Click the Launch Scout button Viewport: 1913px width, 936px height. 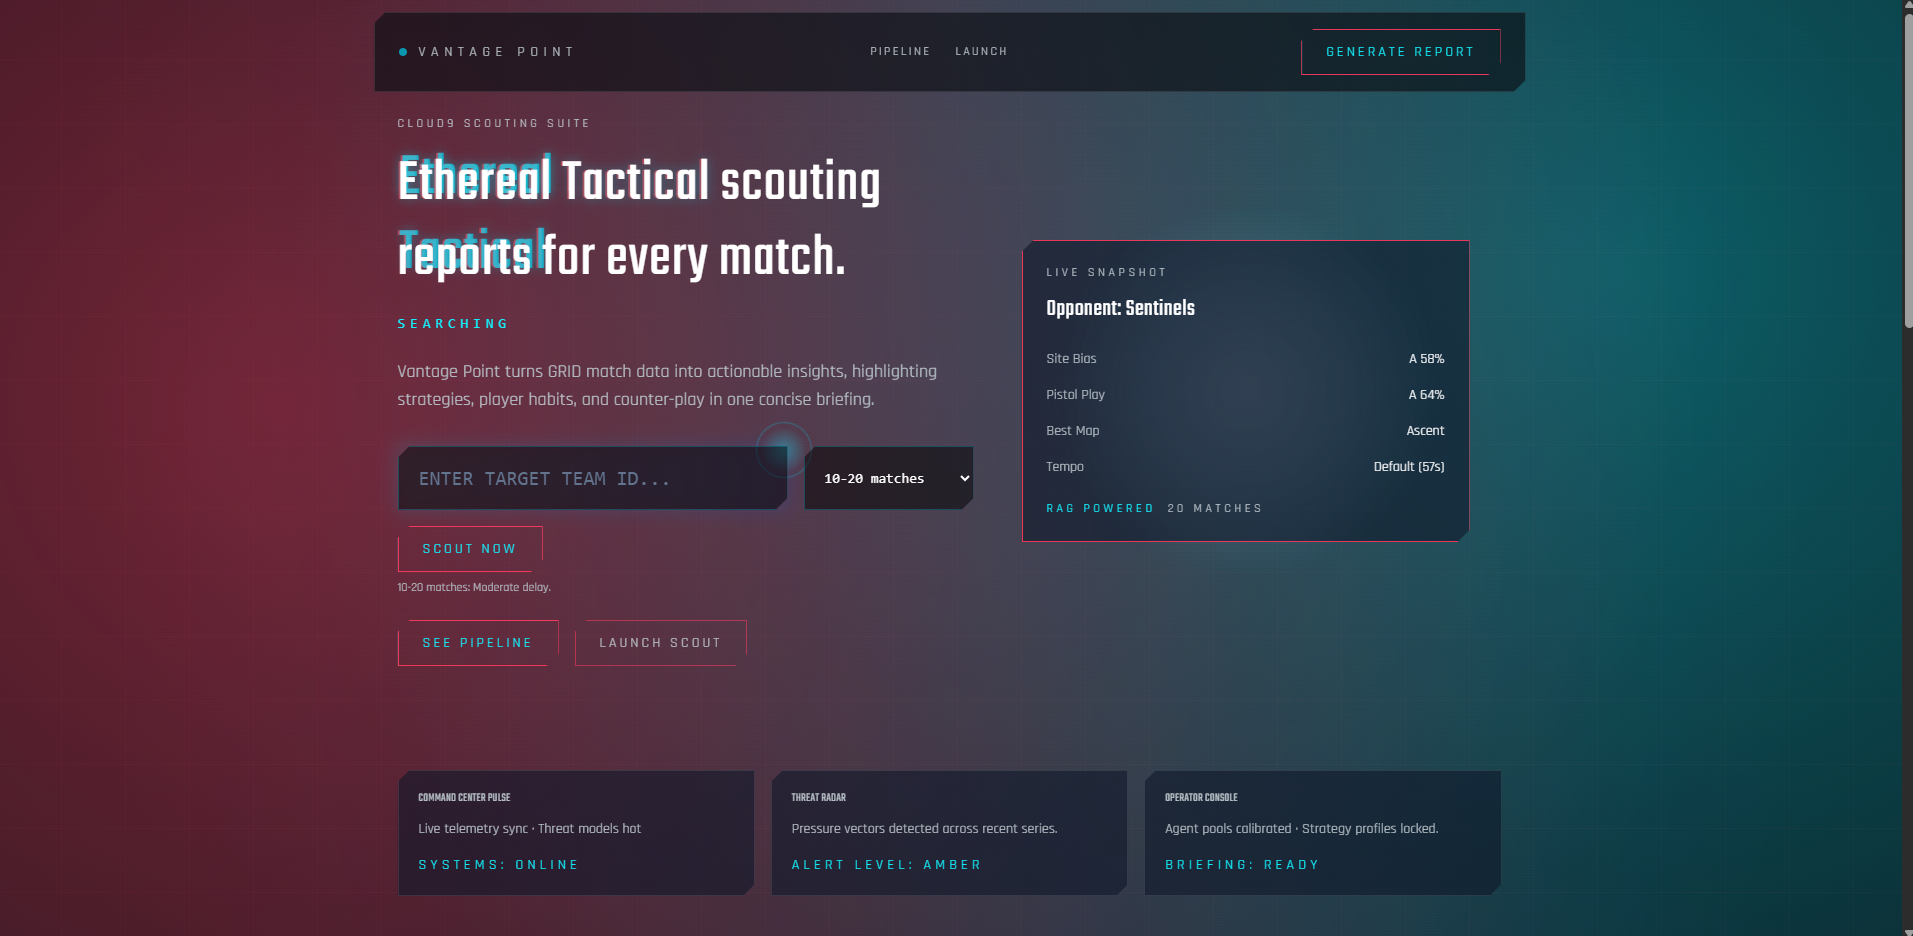pyautogui.click(x=660, y=643)
